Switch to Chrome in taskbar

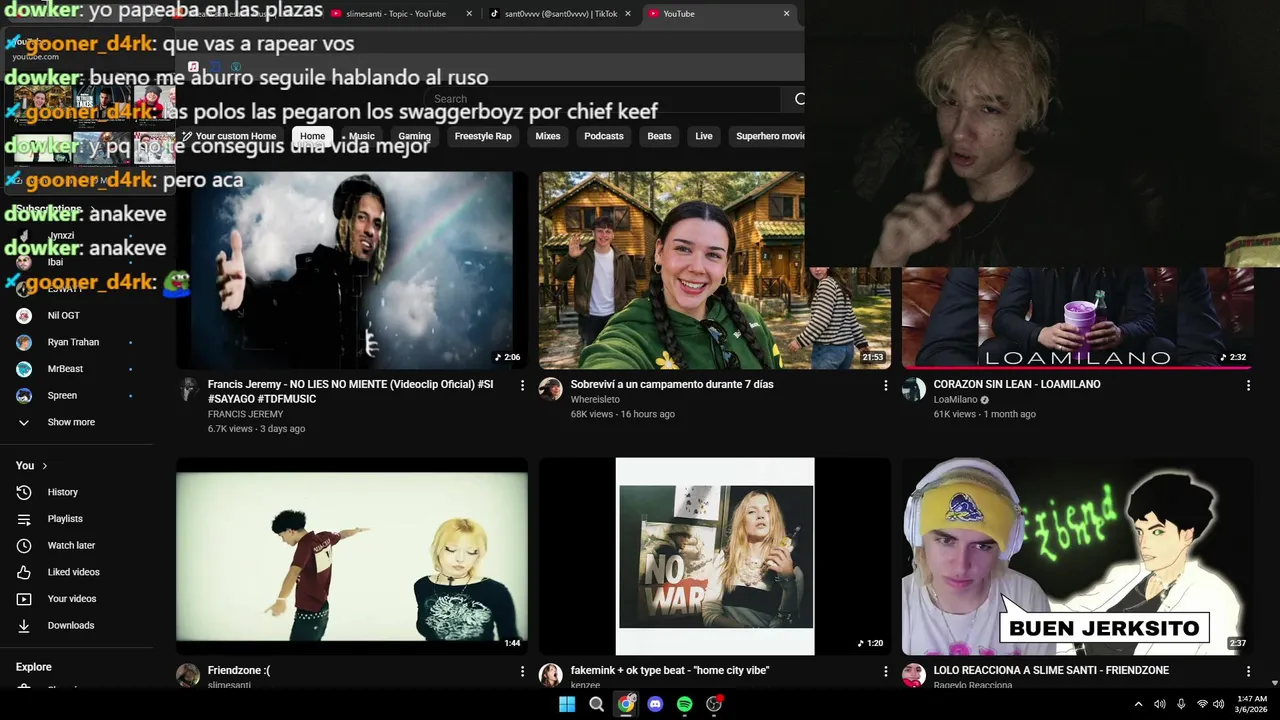[x=626, y=704]
